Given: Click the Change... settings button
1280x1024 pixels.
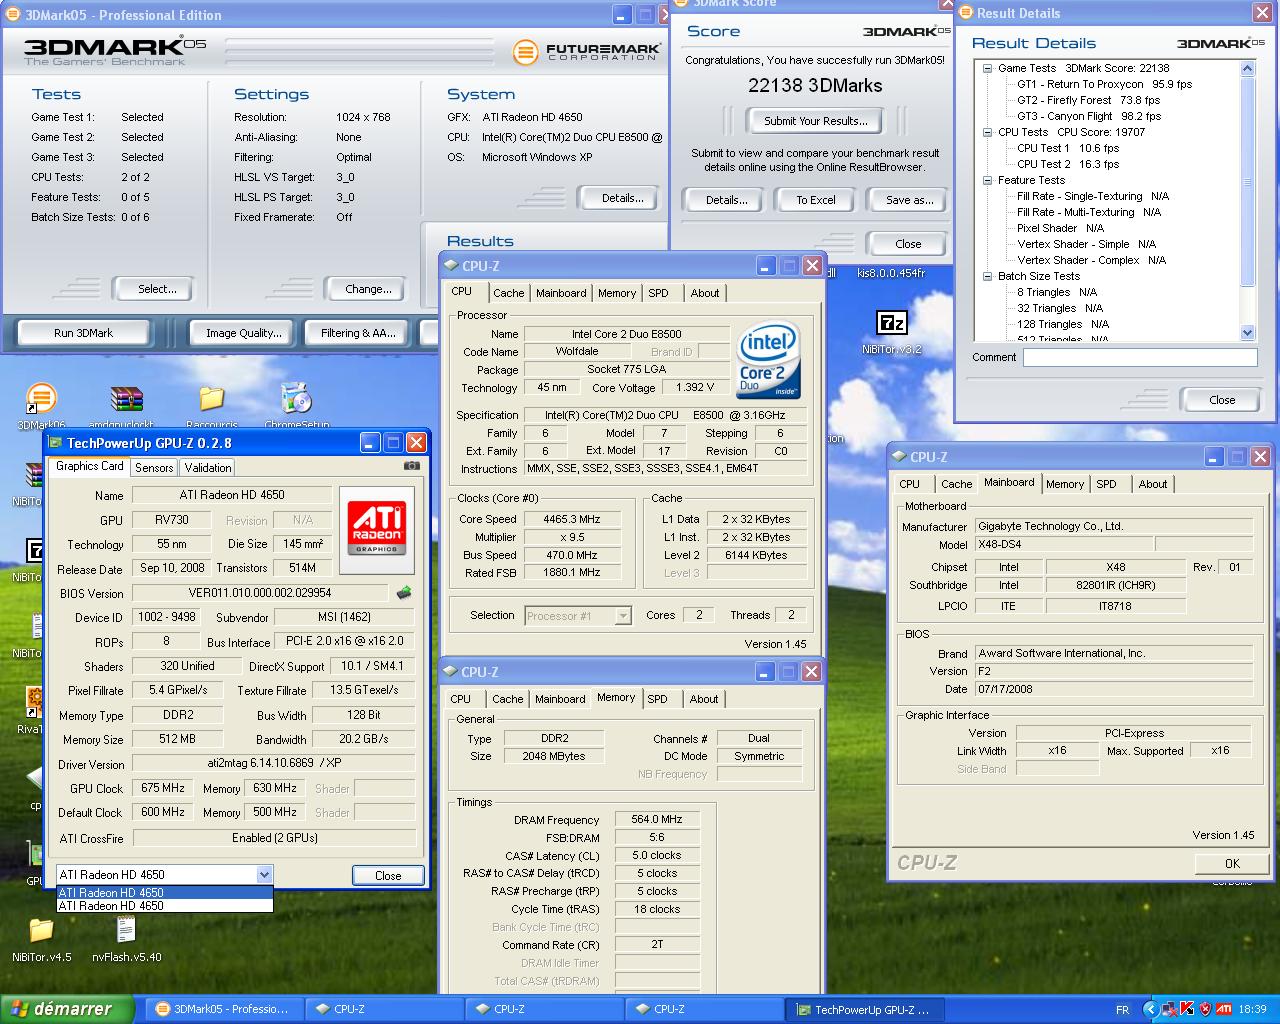Looking at the screenshot, I should 368,289.
